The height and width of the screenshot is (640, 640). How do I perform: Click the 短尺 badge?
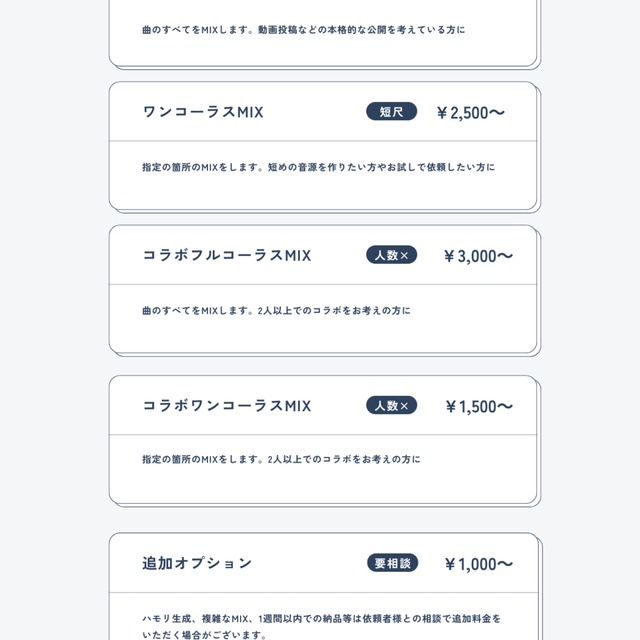click(391, 112)
